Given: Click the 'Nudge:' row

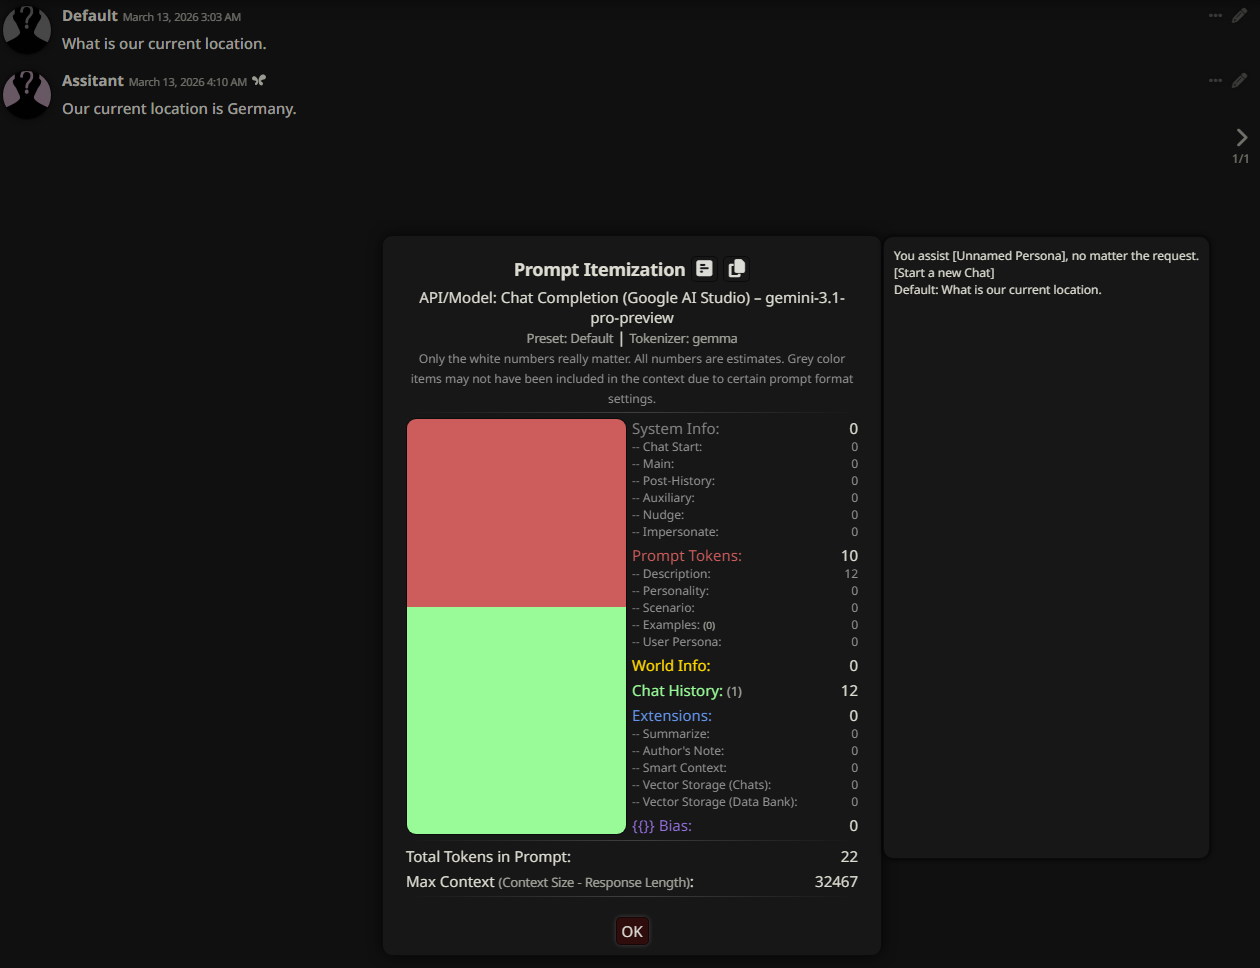Looking at the screenshot, I should coord(745,515).
